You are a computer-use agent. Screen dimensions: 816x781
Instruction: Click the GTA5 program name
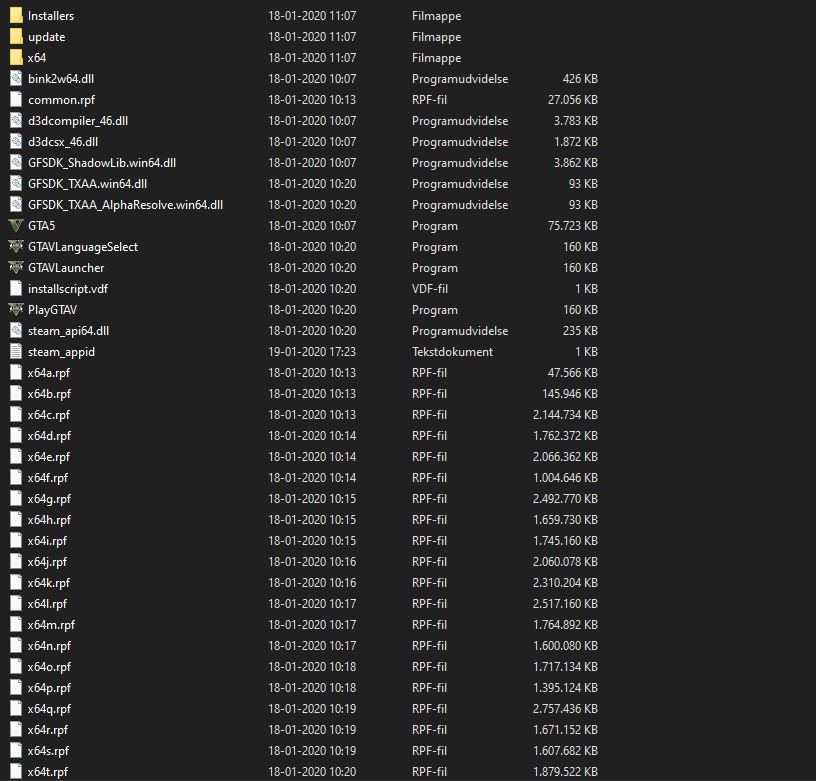pyautogui.click(x=42, y=226)
